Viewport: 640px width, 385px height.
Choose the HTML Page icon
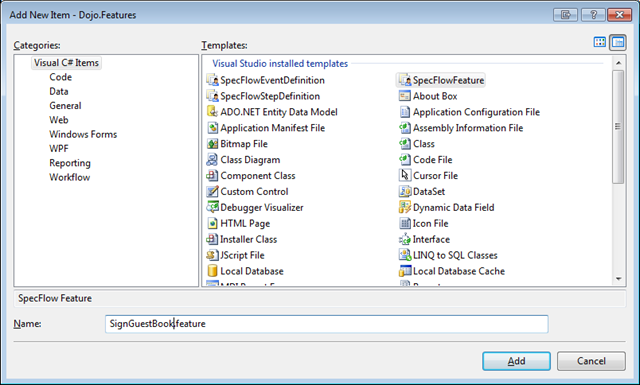click(x=213, y=223)
